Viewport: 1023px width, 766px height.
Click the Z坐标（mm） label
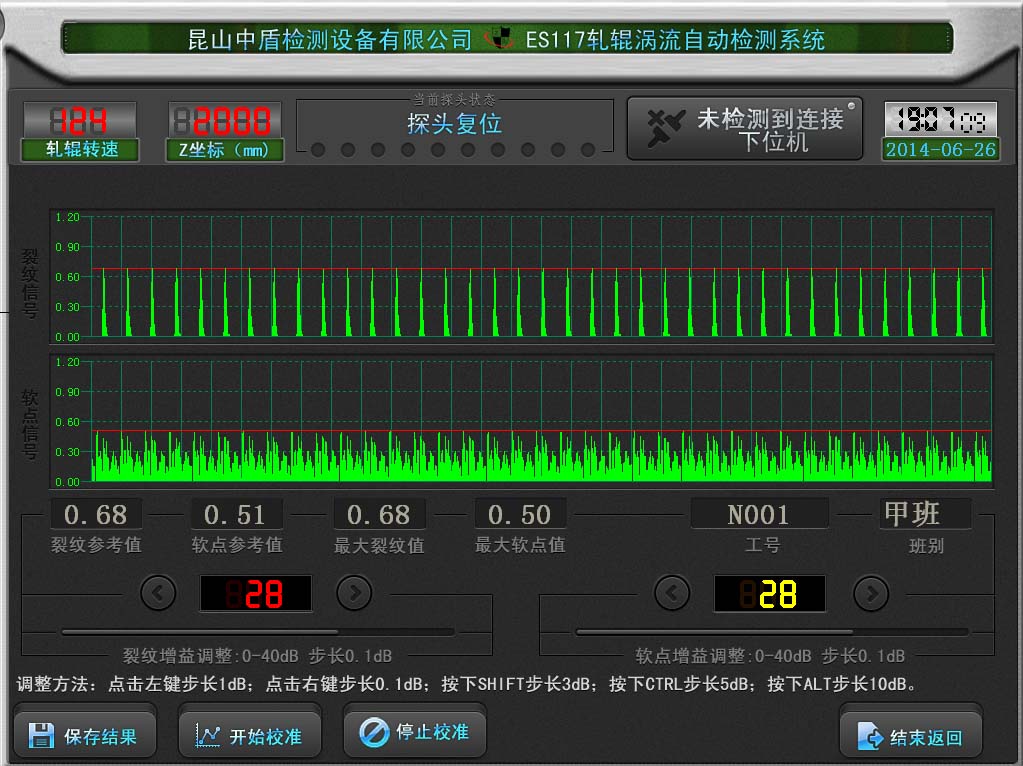[x=224, y=150]
